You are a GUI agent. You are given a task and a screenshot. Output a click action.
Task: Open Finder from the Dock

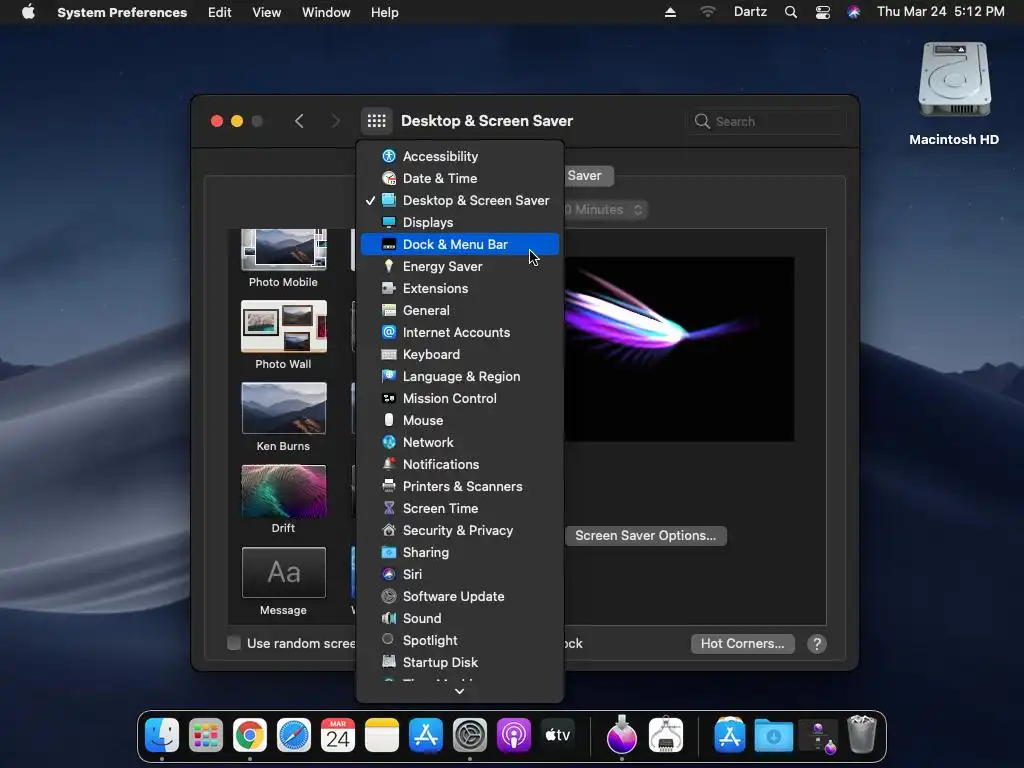point(162,735)
